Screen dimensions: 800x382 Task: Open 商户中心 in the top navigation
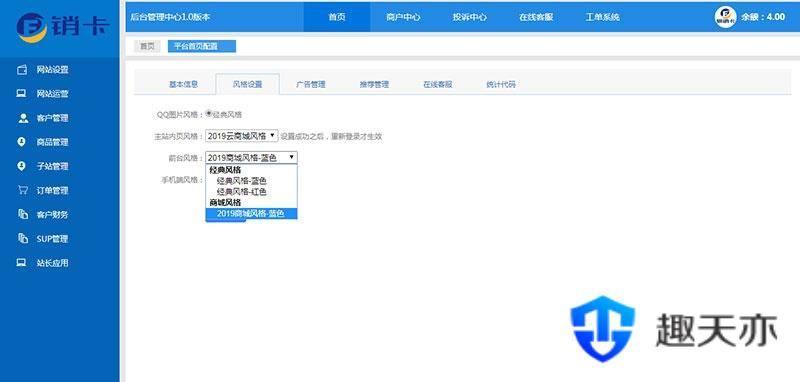pyautogui.click(x=403, y=17)
